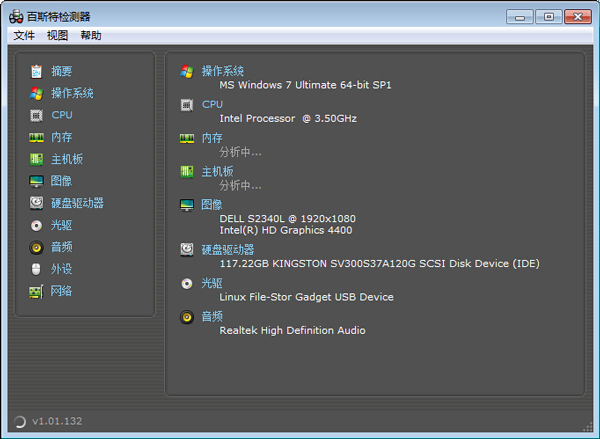The width and height of the screenshot is (600, 439).
Task: Click the text Realtek High Definition Audio
Action: tap(292, 331)
